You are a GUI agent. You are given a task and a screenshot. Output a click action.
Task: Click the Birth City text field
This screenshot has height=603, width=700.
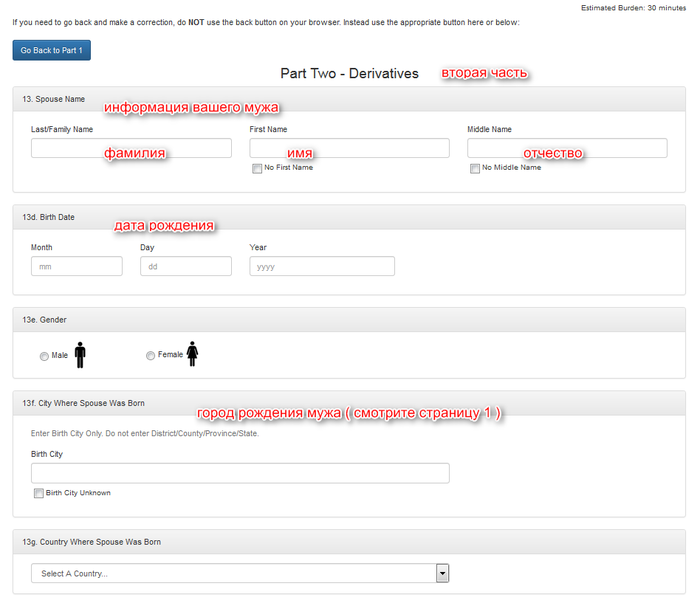tap(240, 473)
